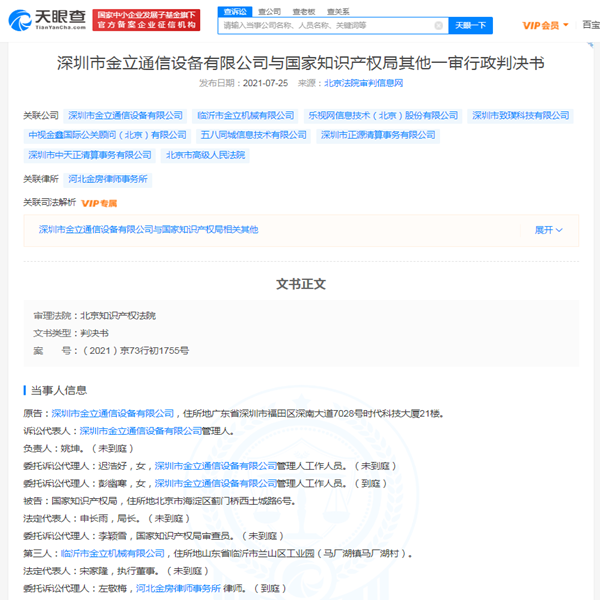Screen dimensions: 600x600
Task: Click court name 北京知识产权法院
Action: click(118, 316)
